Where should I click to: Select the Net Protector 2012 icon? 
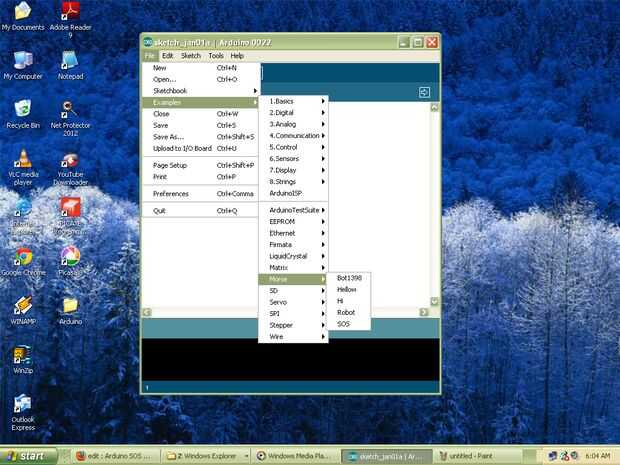pos(70,118)
